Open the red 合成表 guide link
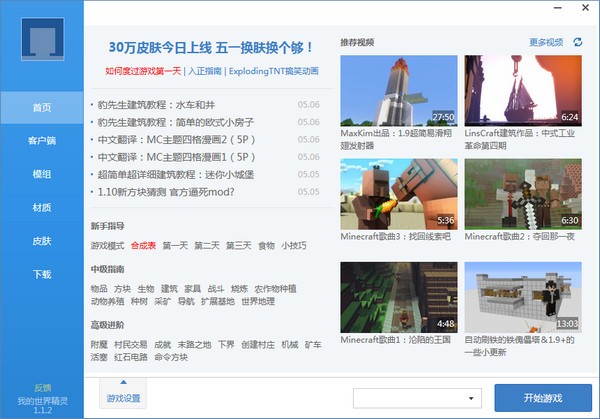This screenshot has height=419, width=600. coord(143,246)
